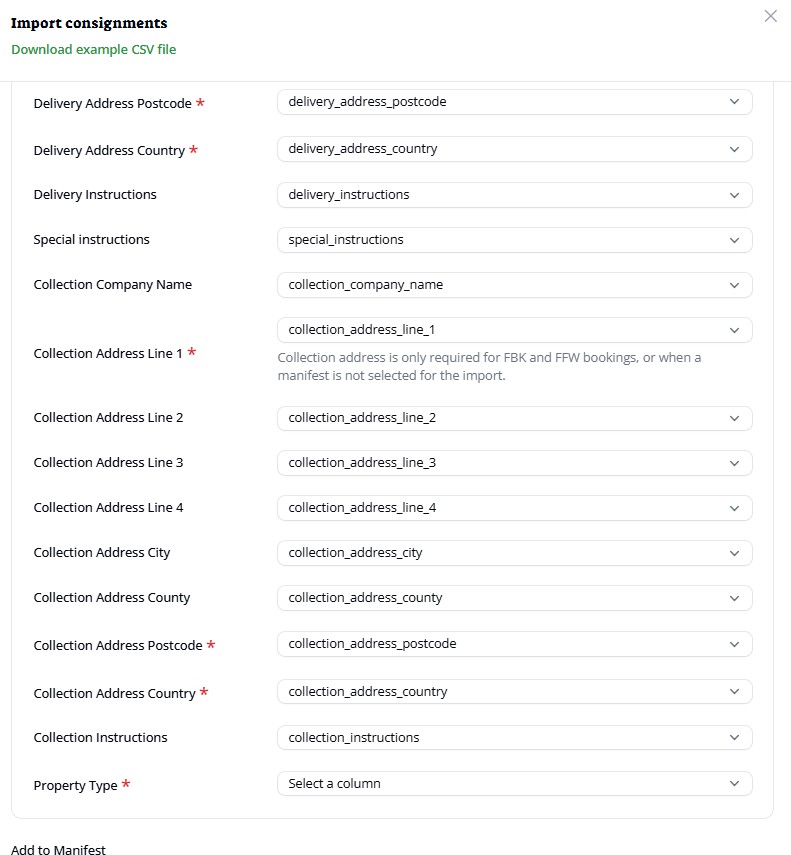
Task: Select the Collection Address City mapping dropdown
Action: point(514,553)
